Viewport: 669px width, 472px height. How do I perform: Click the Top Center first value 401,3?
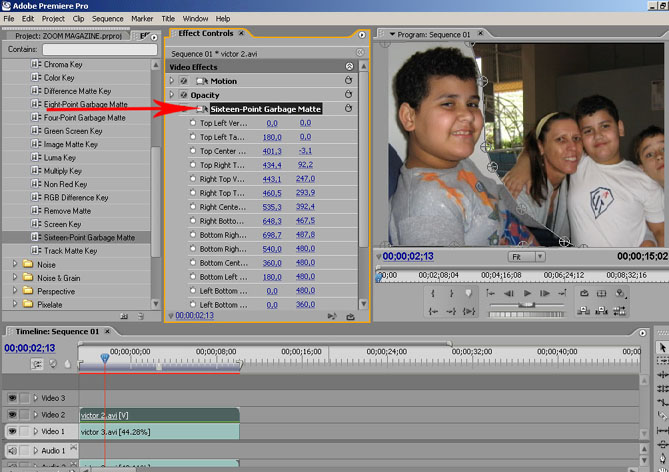point(271,151)
